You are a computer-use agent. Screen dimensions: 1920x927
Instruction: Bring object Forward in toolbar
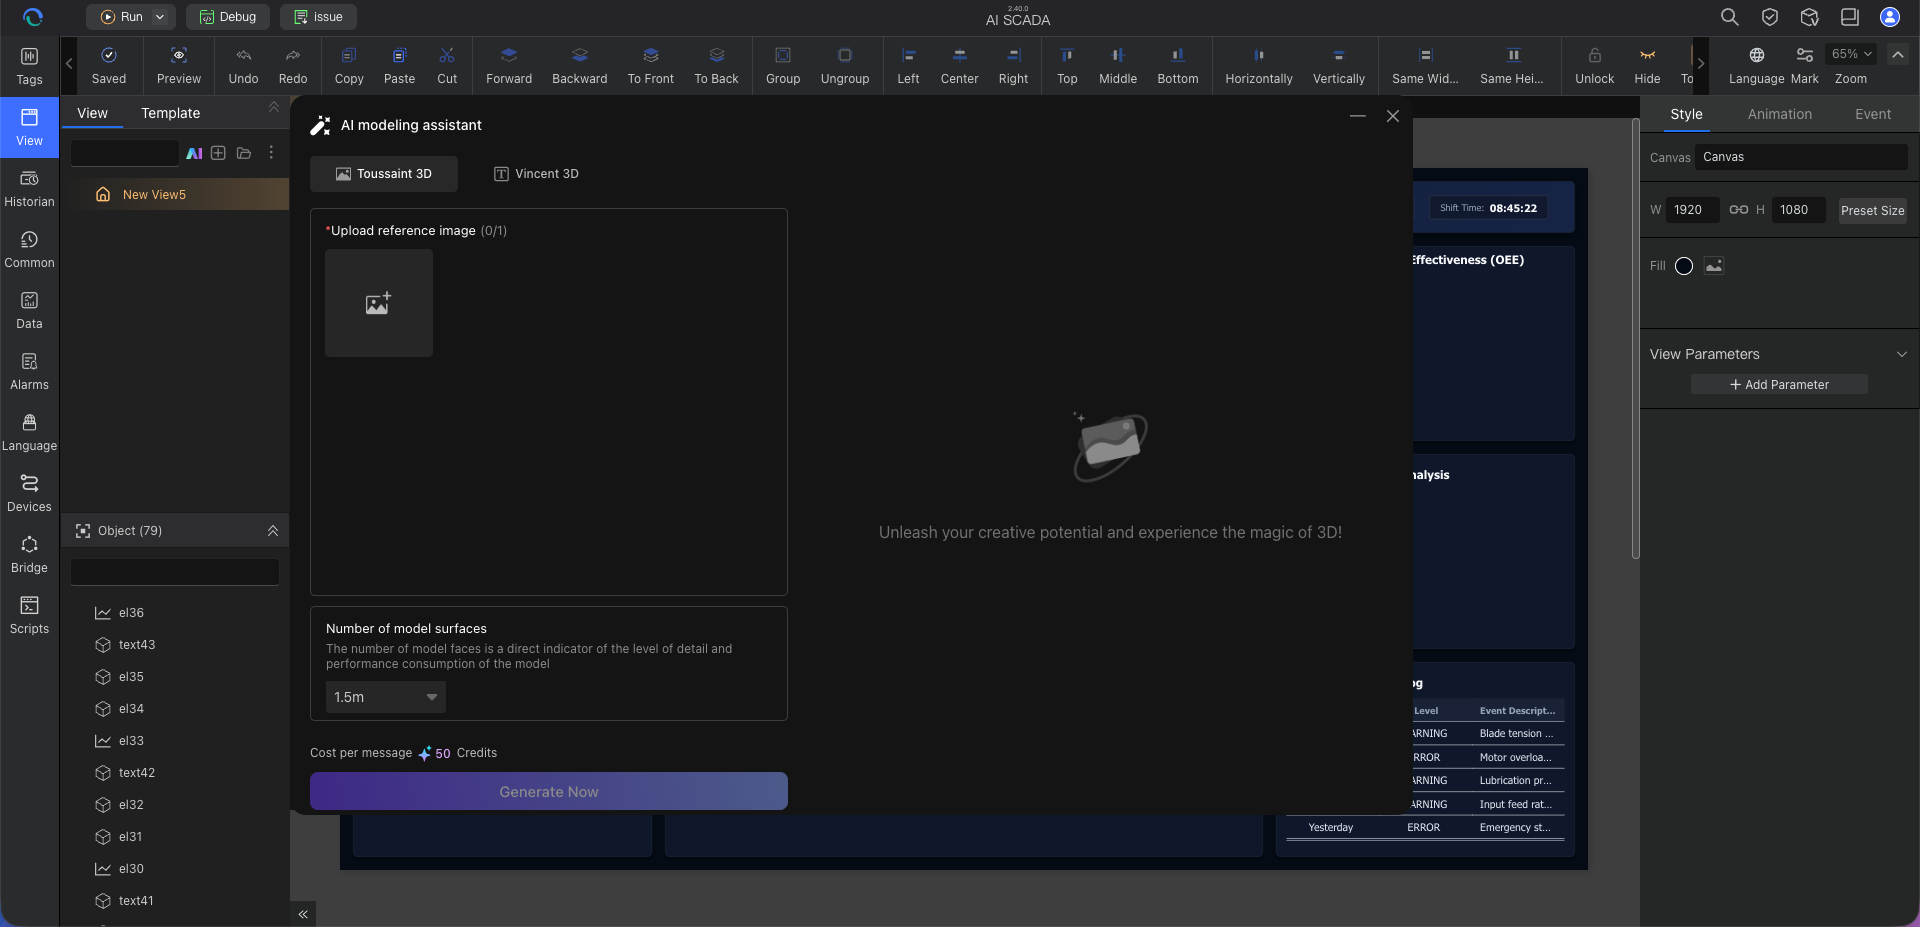(509, 66)
